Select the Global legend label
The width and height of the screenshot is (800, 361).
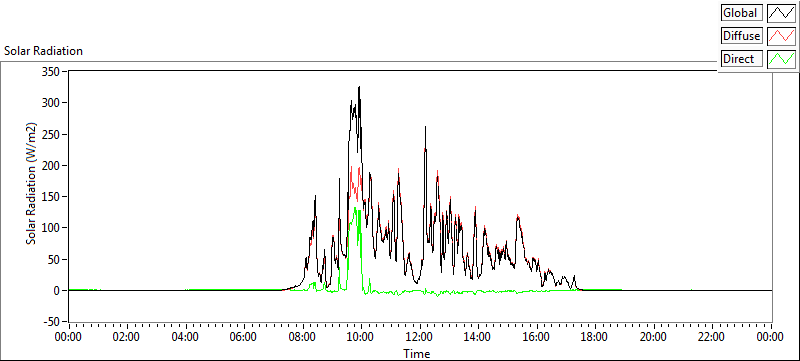742,13
